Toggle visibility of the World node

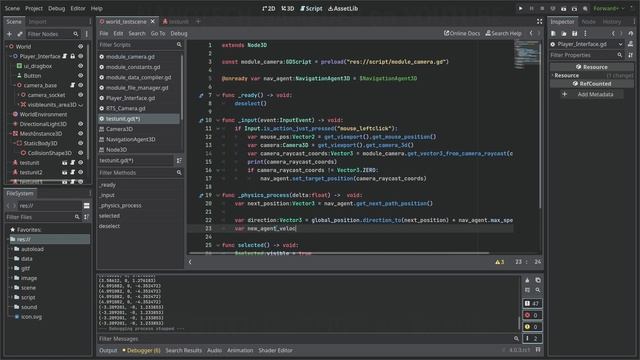click(x=80, y=47)
